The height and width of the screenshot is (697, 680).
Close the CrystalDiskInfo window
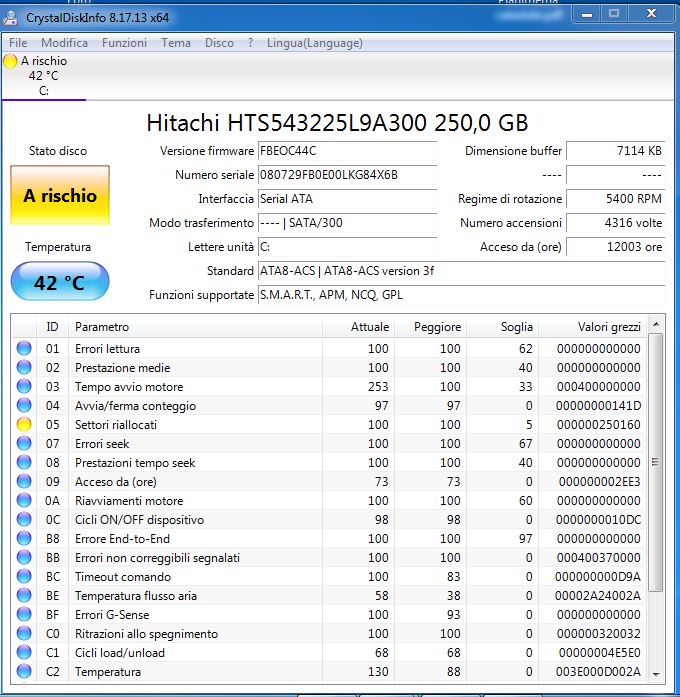click(x=651, y=14)
